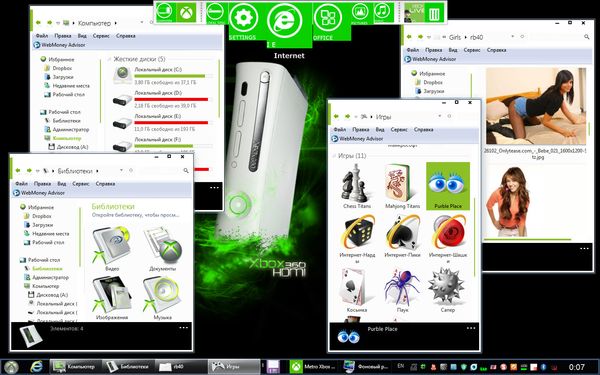Open Косынка solitaire game

coord(356,290)
